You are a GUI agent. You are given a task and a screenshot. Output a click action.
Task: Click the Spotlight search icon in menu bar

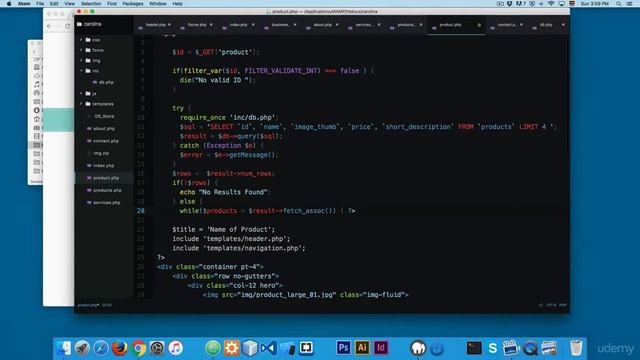[x=619, y=4]
